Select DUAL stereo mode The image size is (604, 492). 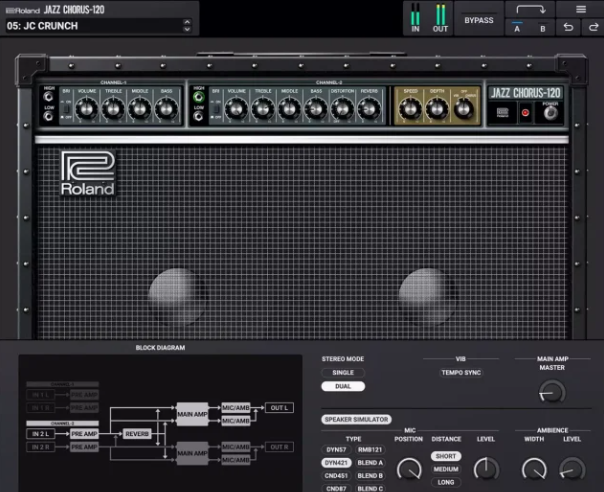point(343,386)
